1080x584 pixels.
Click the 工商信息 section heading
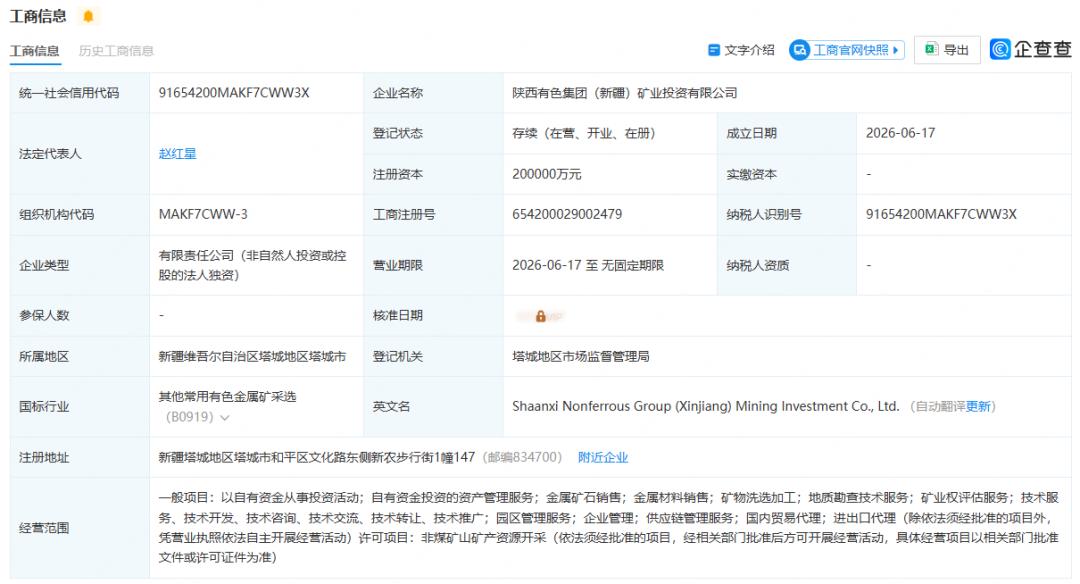[x=38, y=16]
